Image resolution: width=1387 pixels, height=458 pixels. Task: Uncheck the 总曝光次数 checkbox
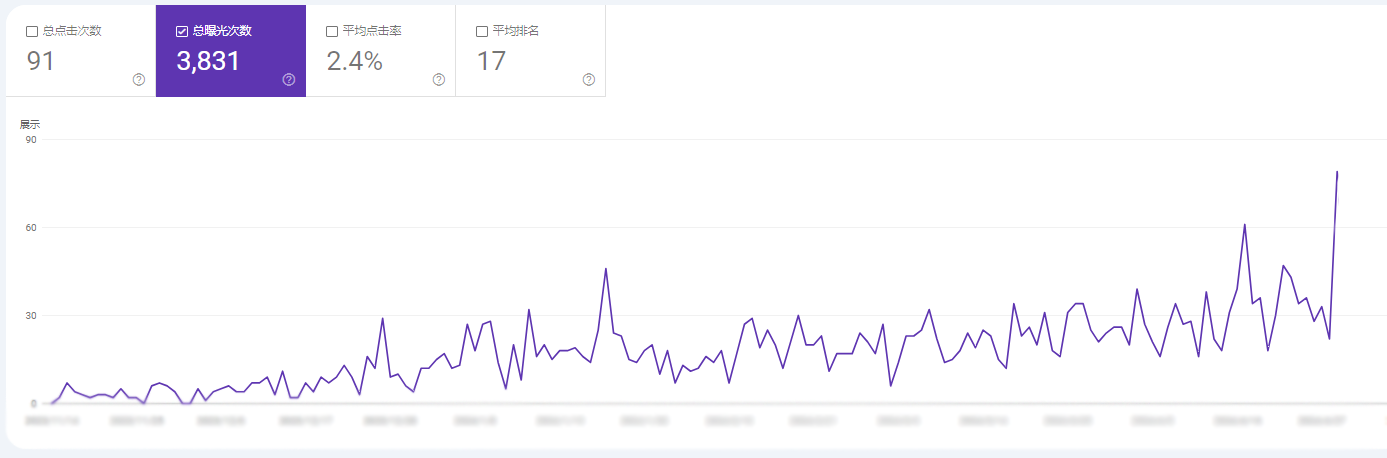pos(182,31)
